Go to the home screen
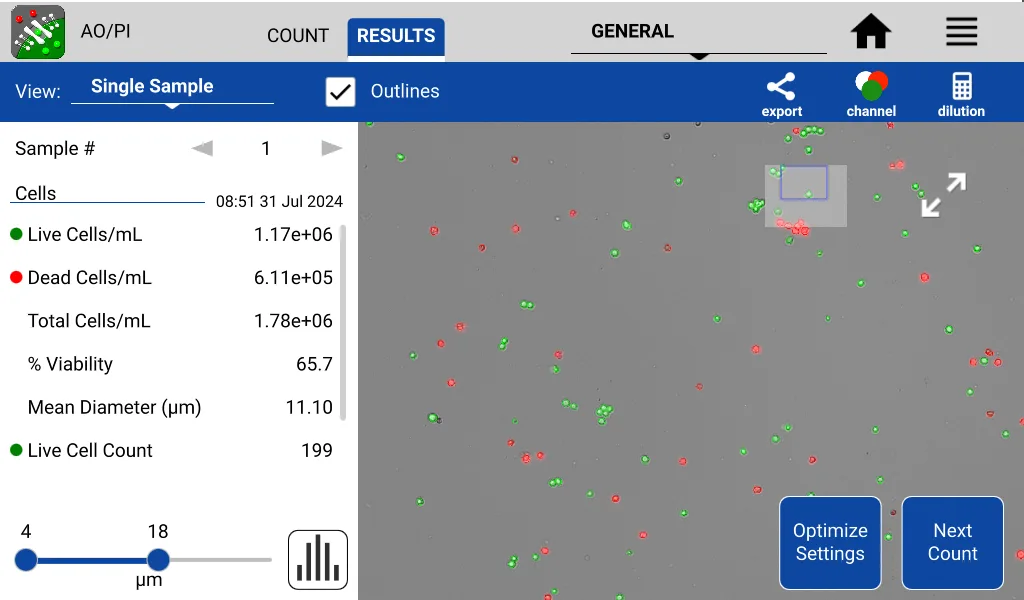This screenshot has width=1024, height=600. (x=870, y=31)
